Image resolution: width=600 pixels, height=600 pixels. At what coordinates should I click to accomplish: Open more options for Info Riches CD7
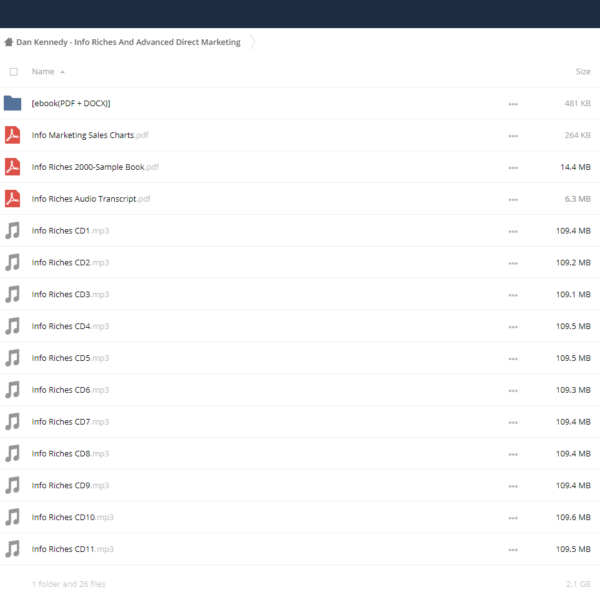(x=513, y=422)
